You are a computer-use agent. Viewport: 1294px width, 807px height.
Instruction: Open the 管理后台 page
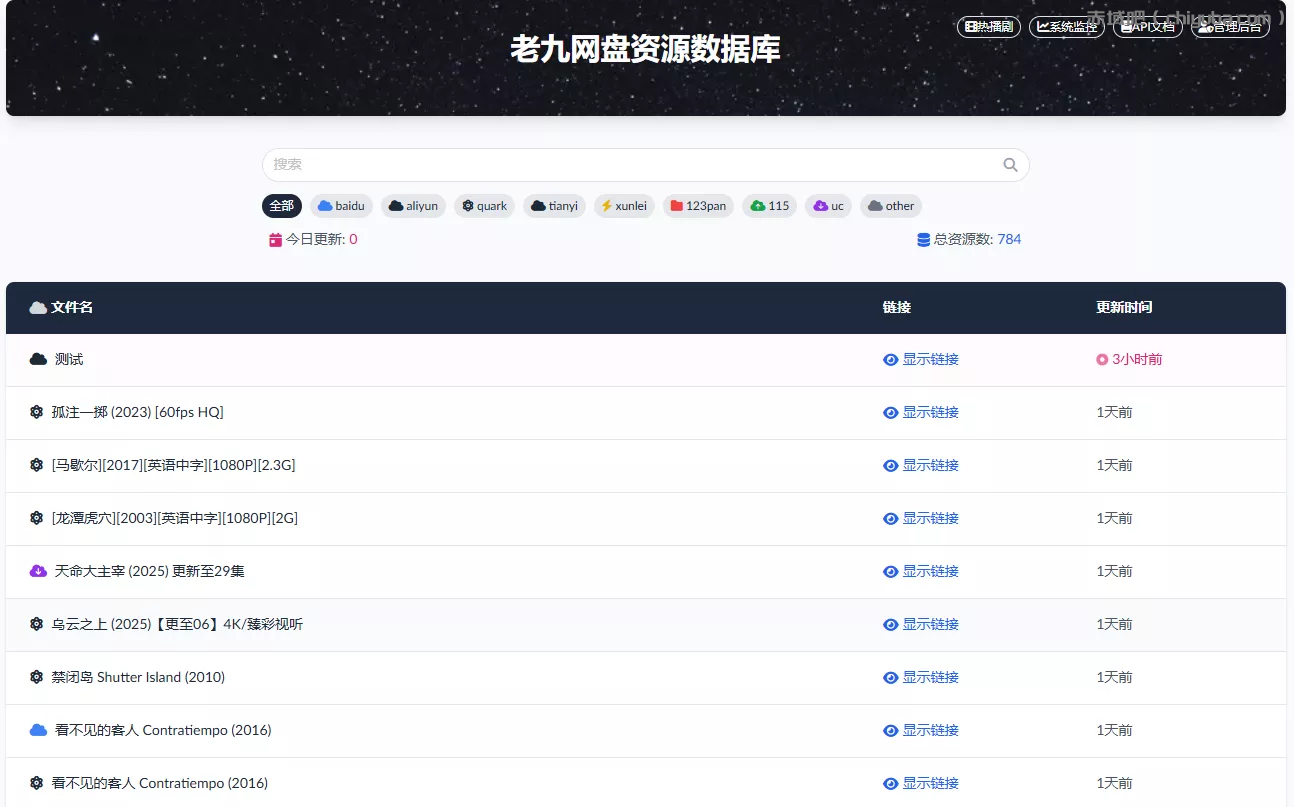click(1229, 27)
